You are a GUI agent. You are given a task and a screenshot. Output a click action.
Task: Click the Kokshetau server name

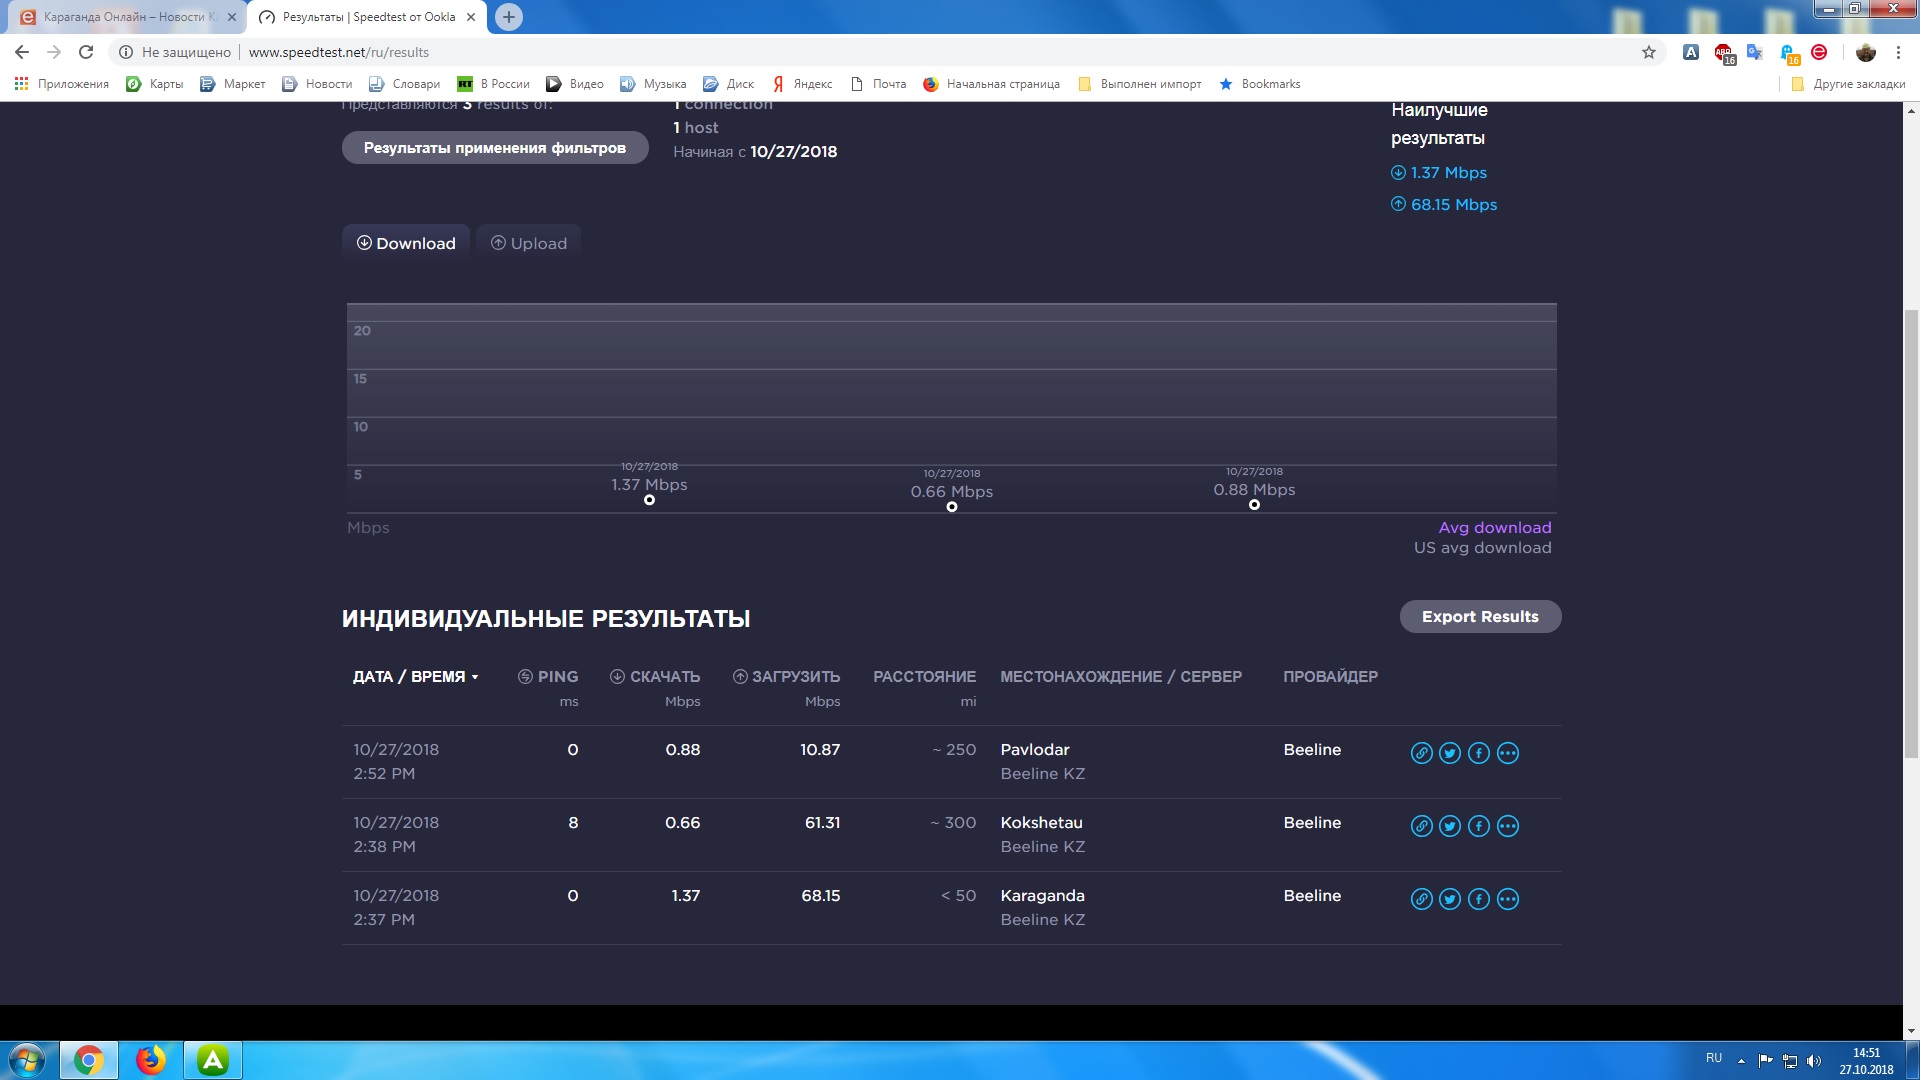click(x=1042, y=823)
